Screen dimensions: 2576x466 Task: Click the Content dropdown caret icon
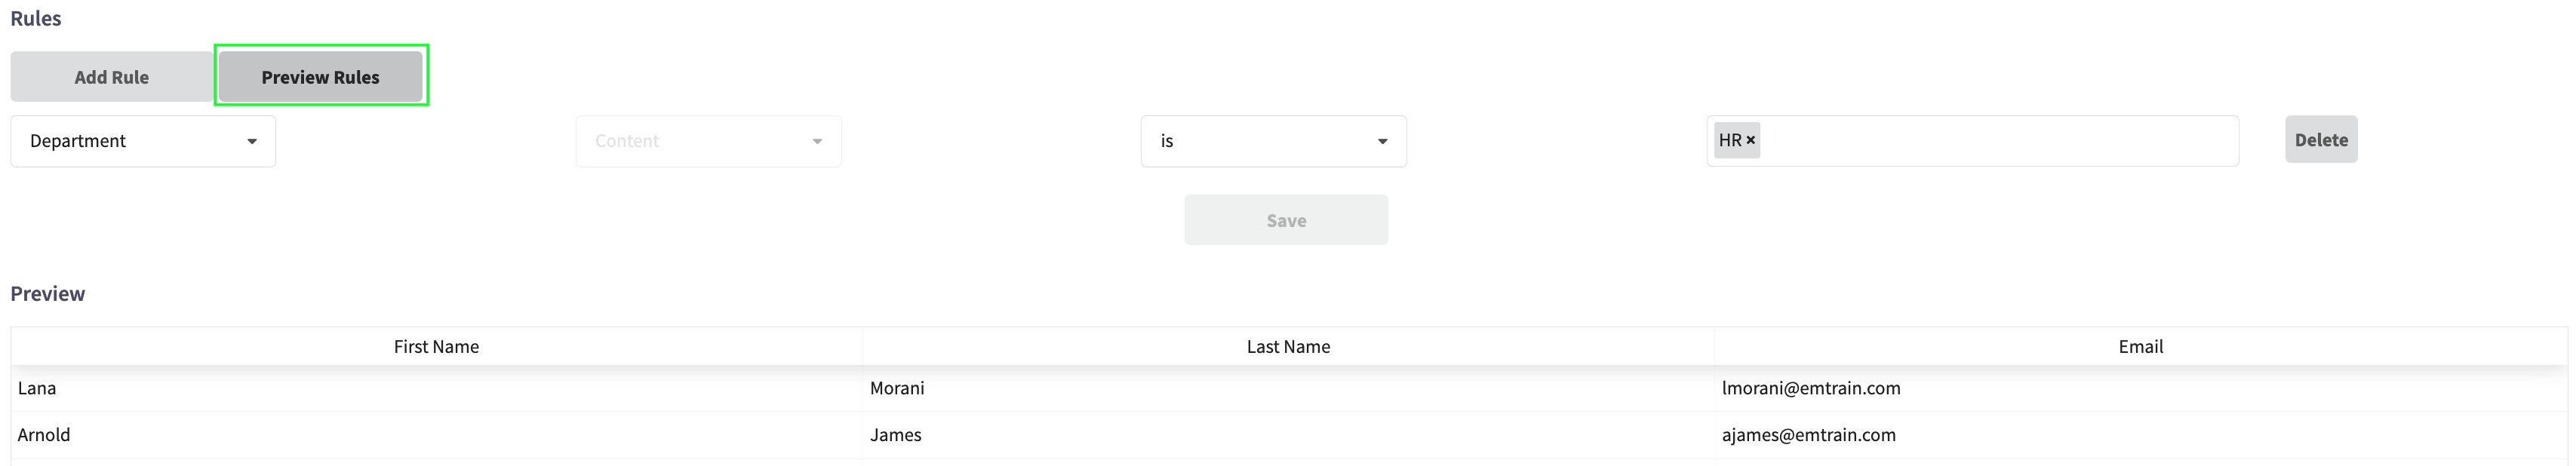(818, 142)
